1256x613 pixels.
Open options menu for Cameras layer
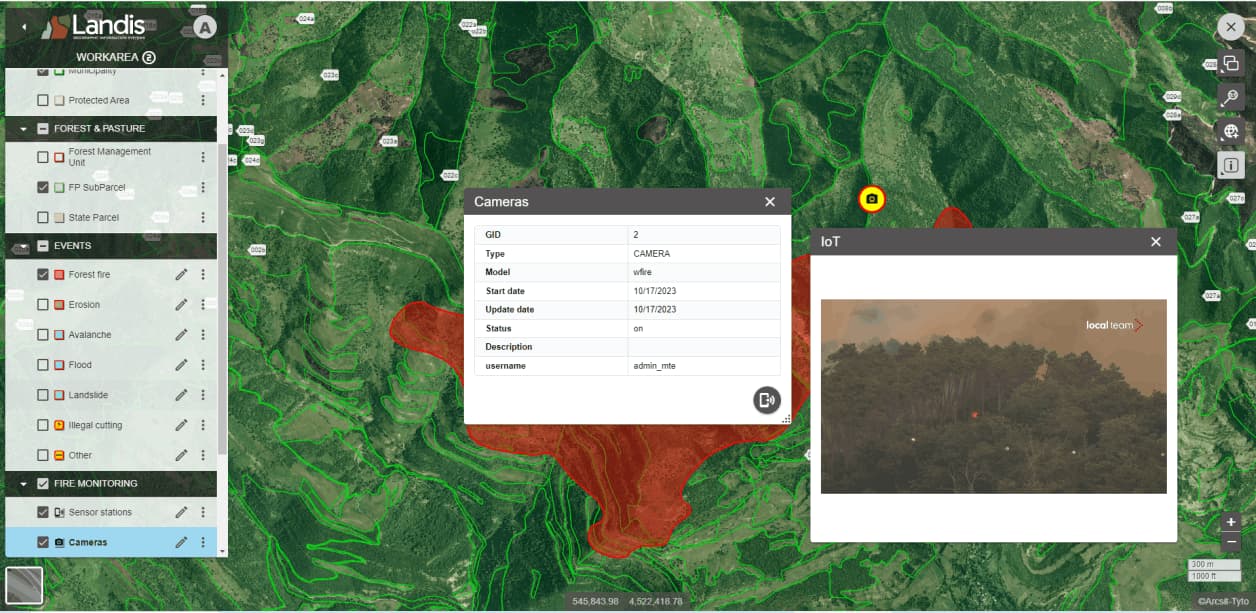point(203,542)
